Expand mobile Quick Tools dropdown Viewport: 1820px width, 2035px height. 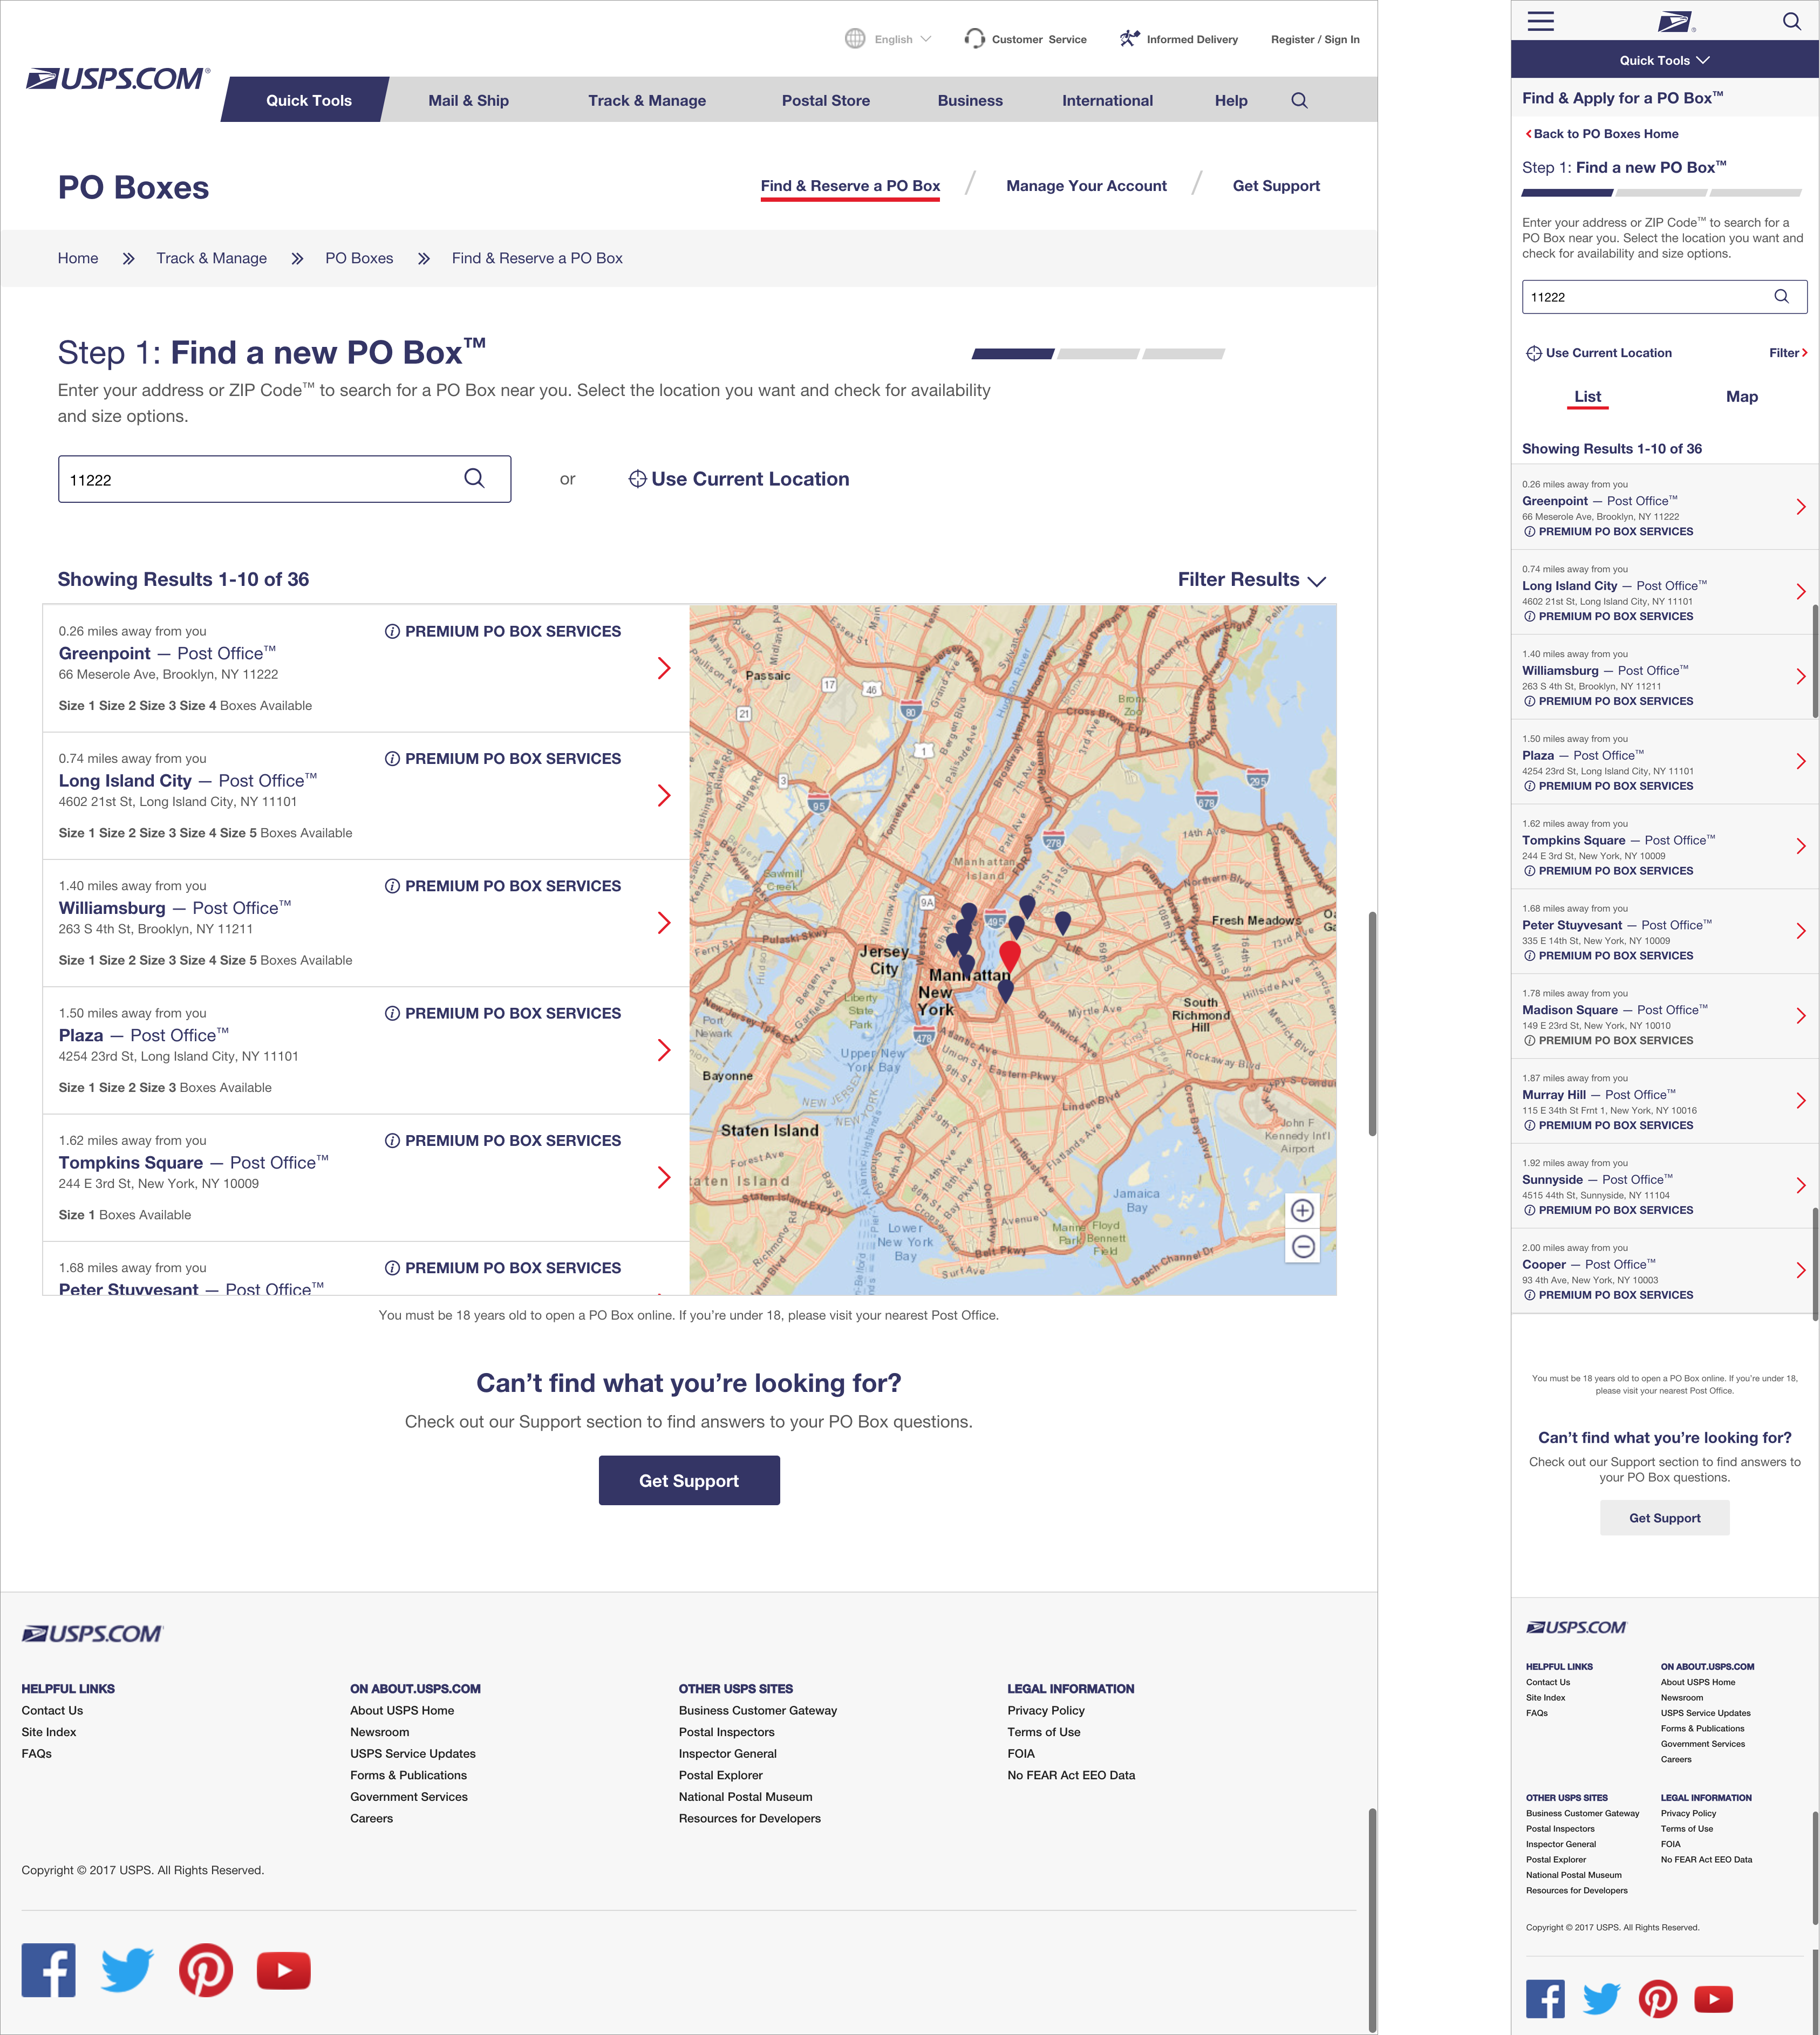pyautogui.click(x=1664, y=60)
